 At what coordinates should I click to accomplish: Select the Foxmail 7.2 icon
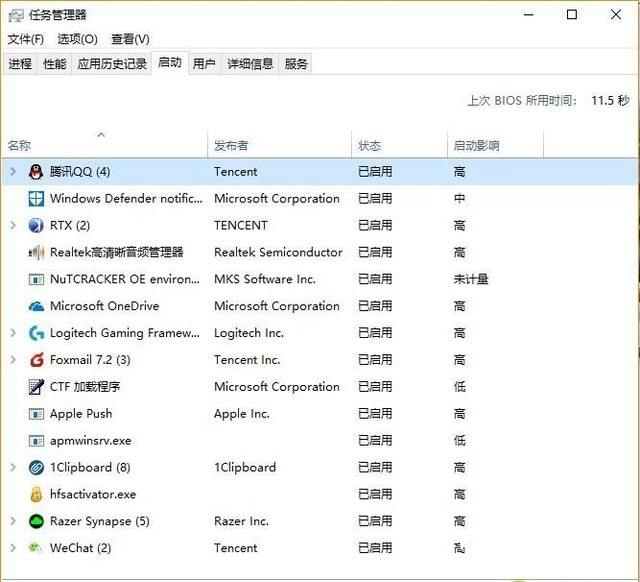point(36,360)
